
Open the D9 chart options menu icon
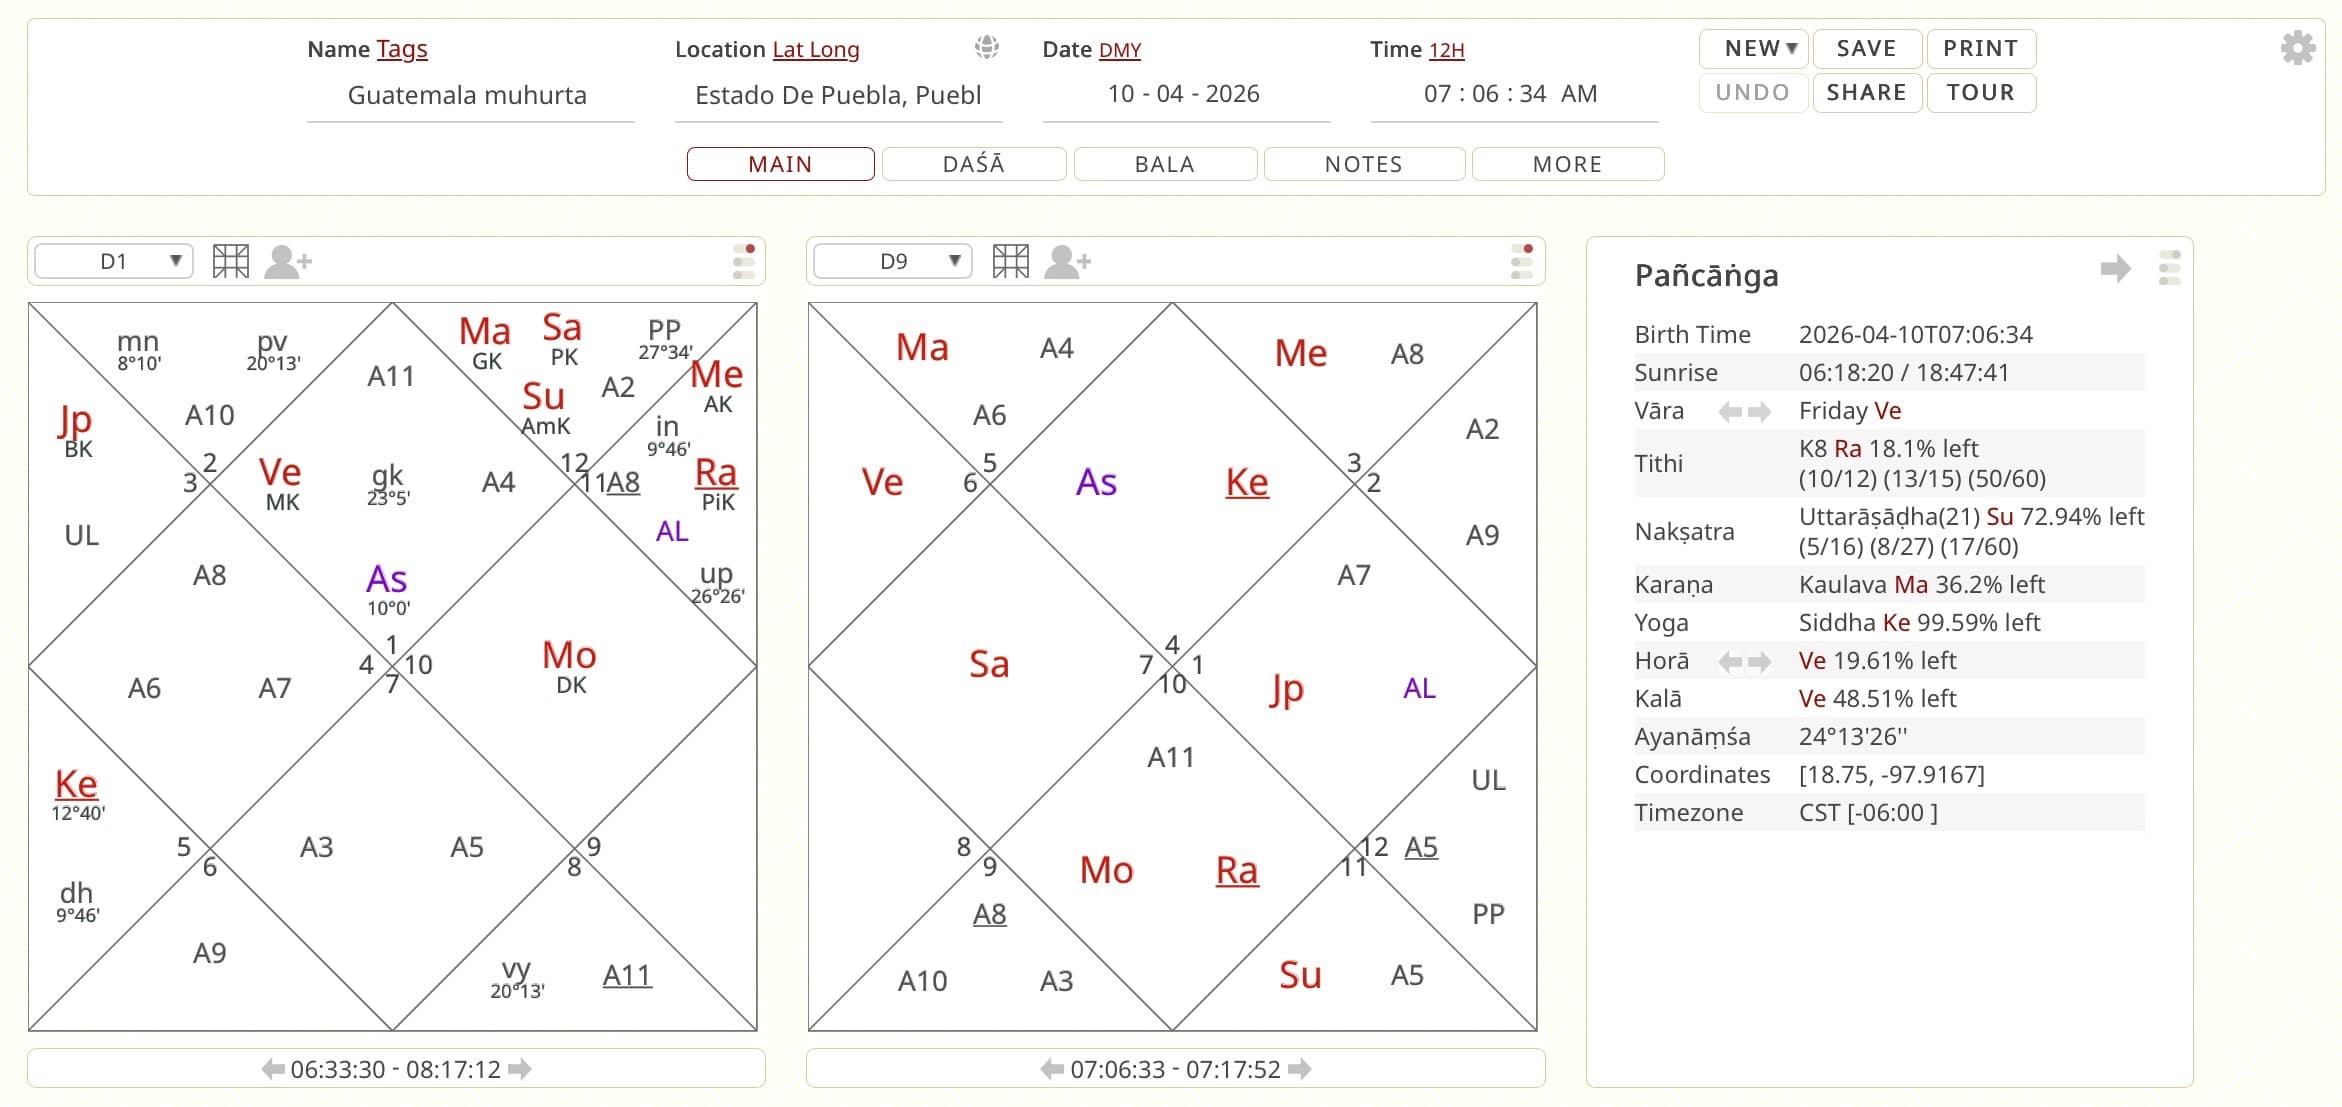pos(1522,262)
